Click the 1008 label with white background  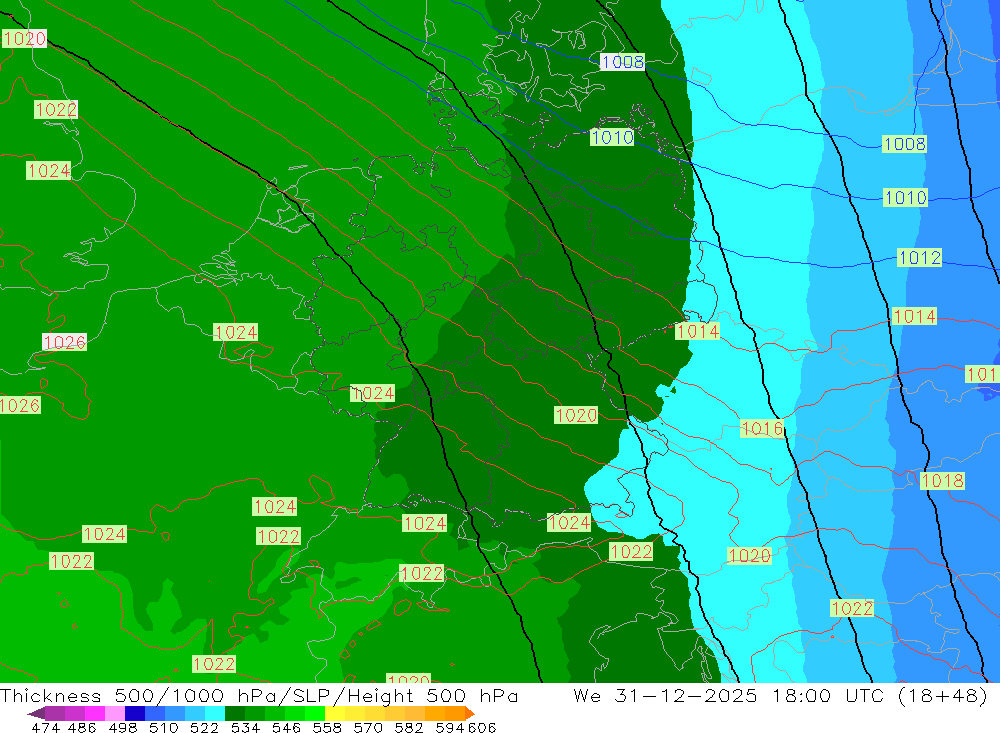point(622,62)
